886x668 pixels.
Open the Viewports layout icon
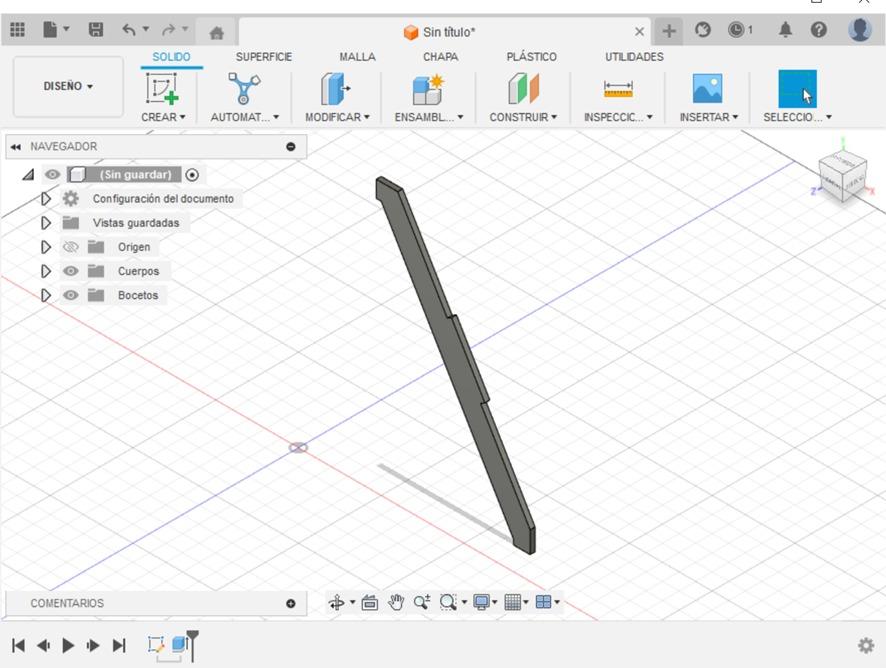(x=543, y=602)
